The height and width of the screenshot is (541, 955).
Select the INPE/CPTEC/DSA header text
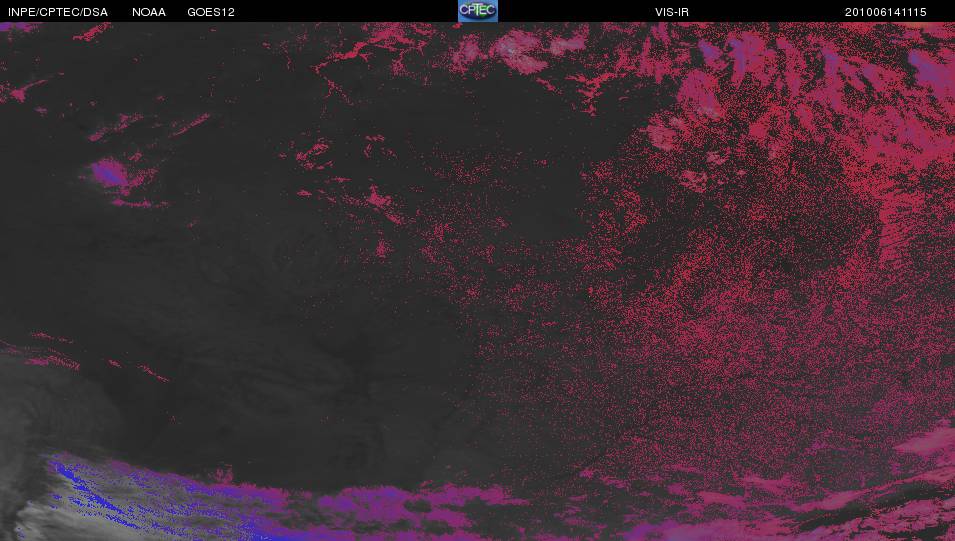tap(58, 12)
